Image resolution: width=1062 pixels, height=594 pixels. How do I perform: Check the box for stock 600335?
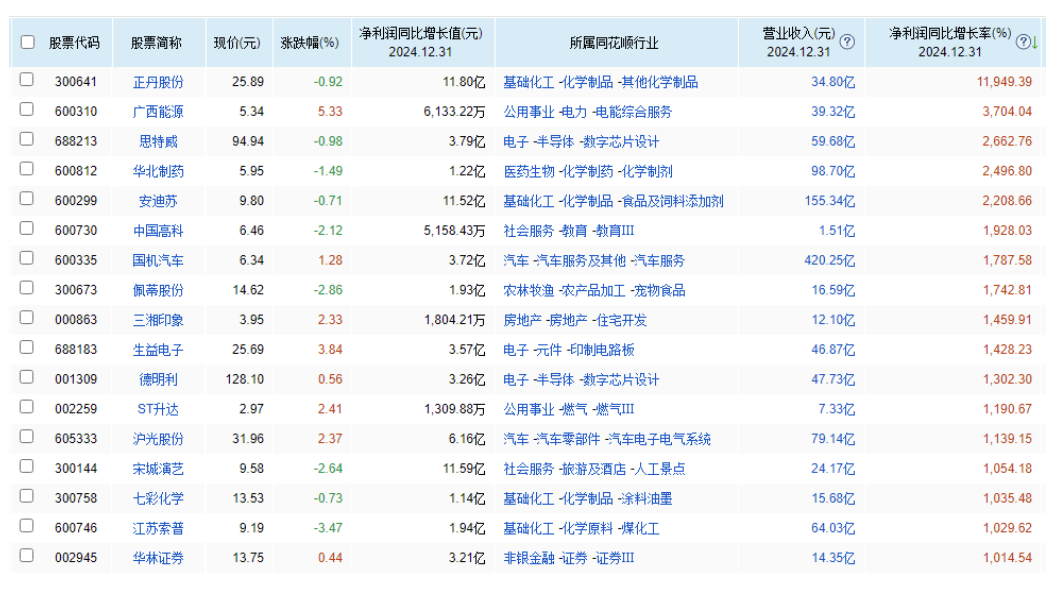(26, 258)
